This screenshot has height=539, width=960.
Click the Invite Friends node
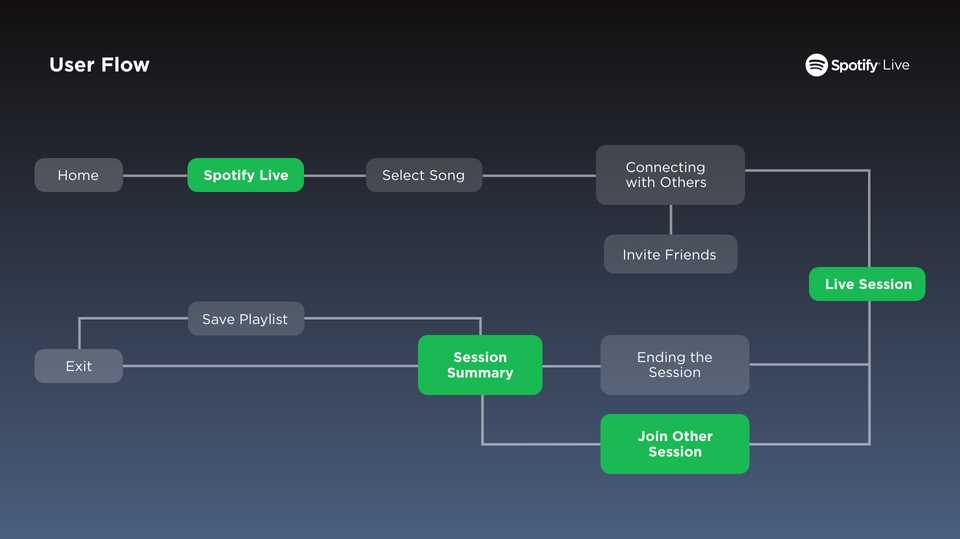670,254
